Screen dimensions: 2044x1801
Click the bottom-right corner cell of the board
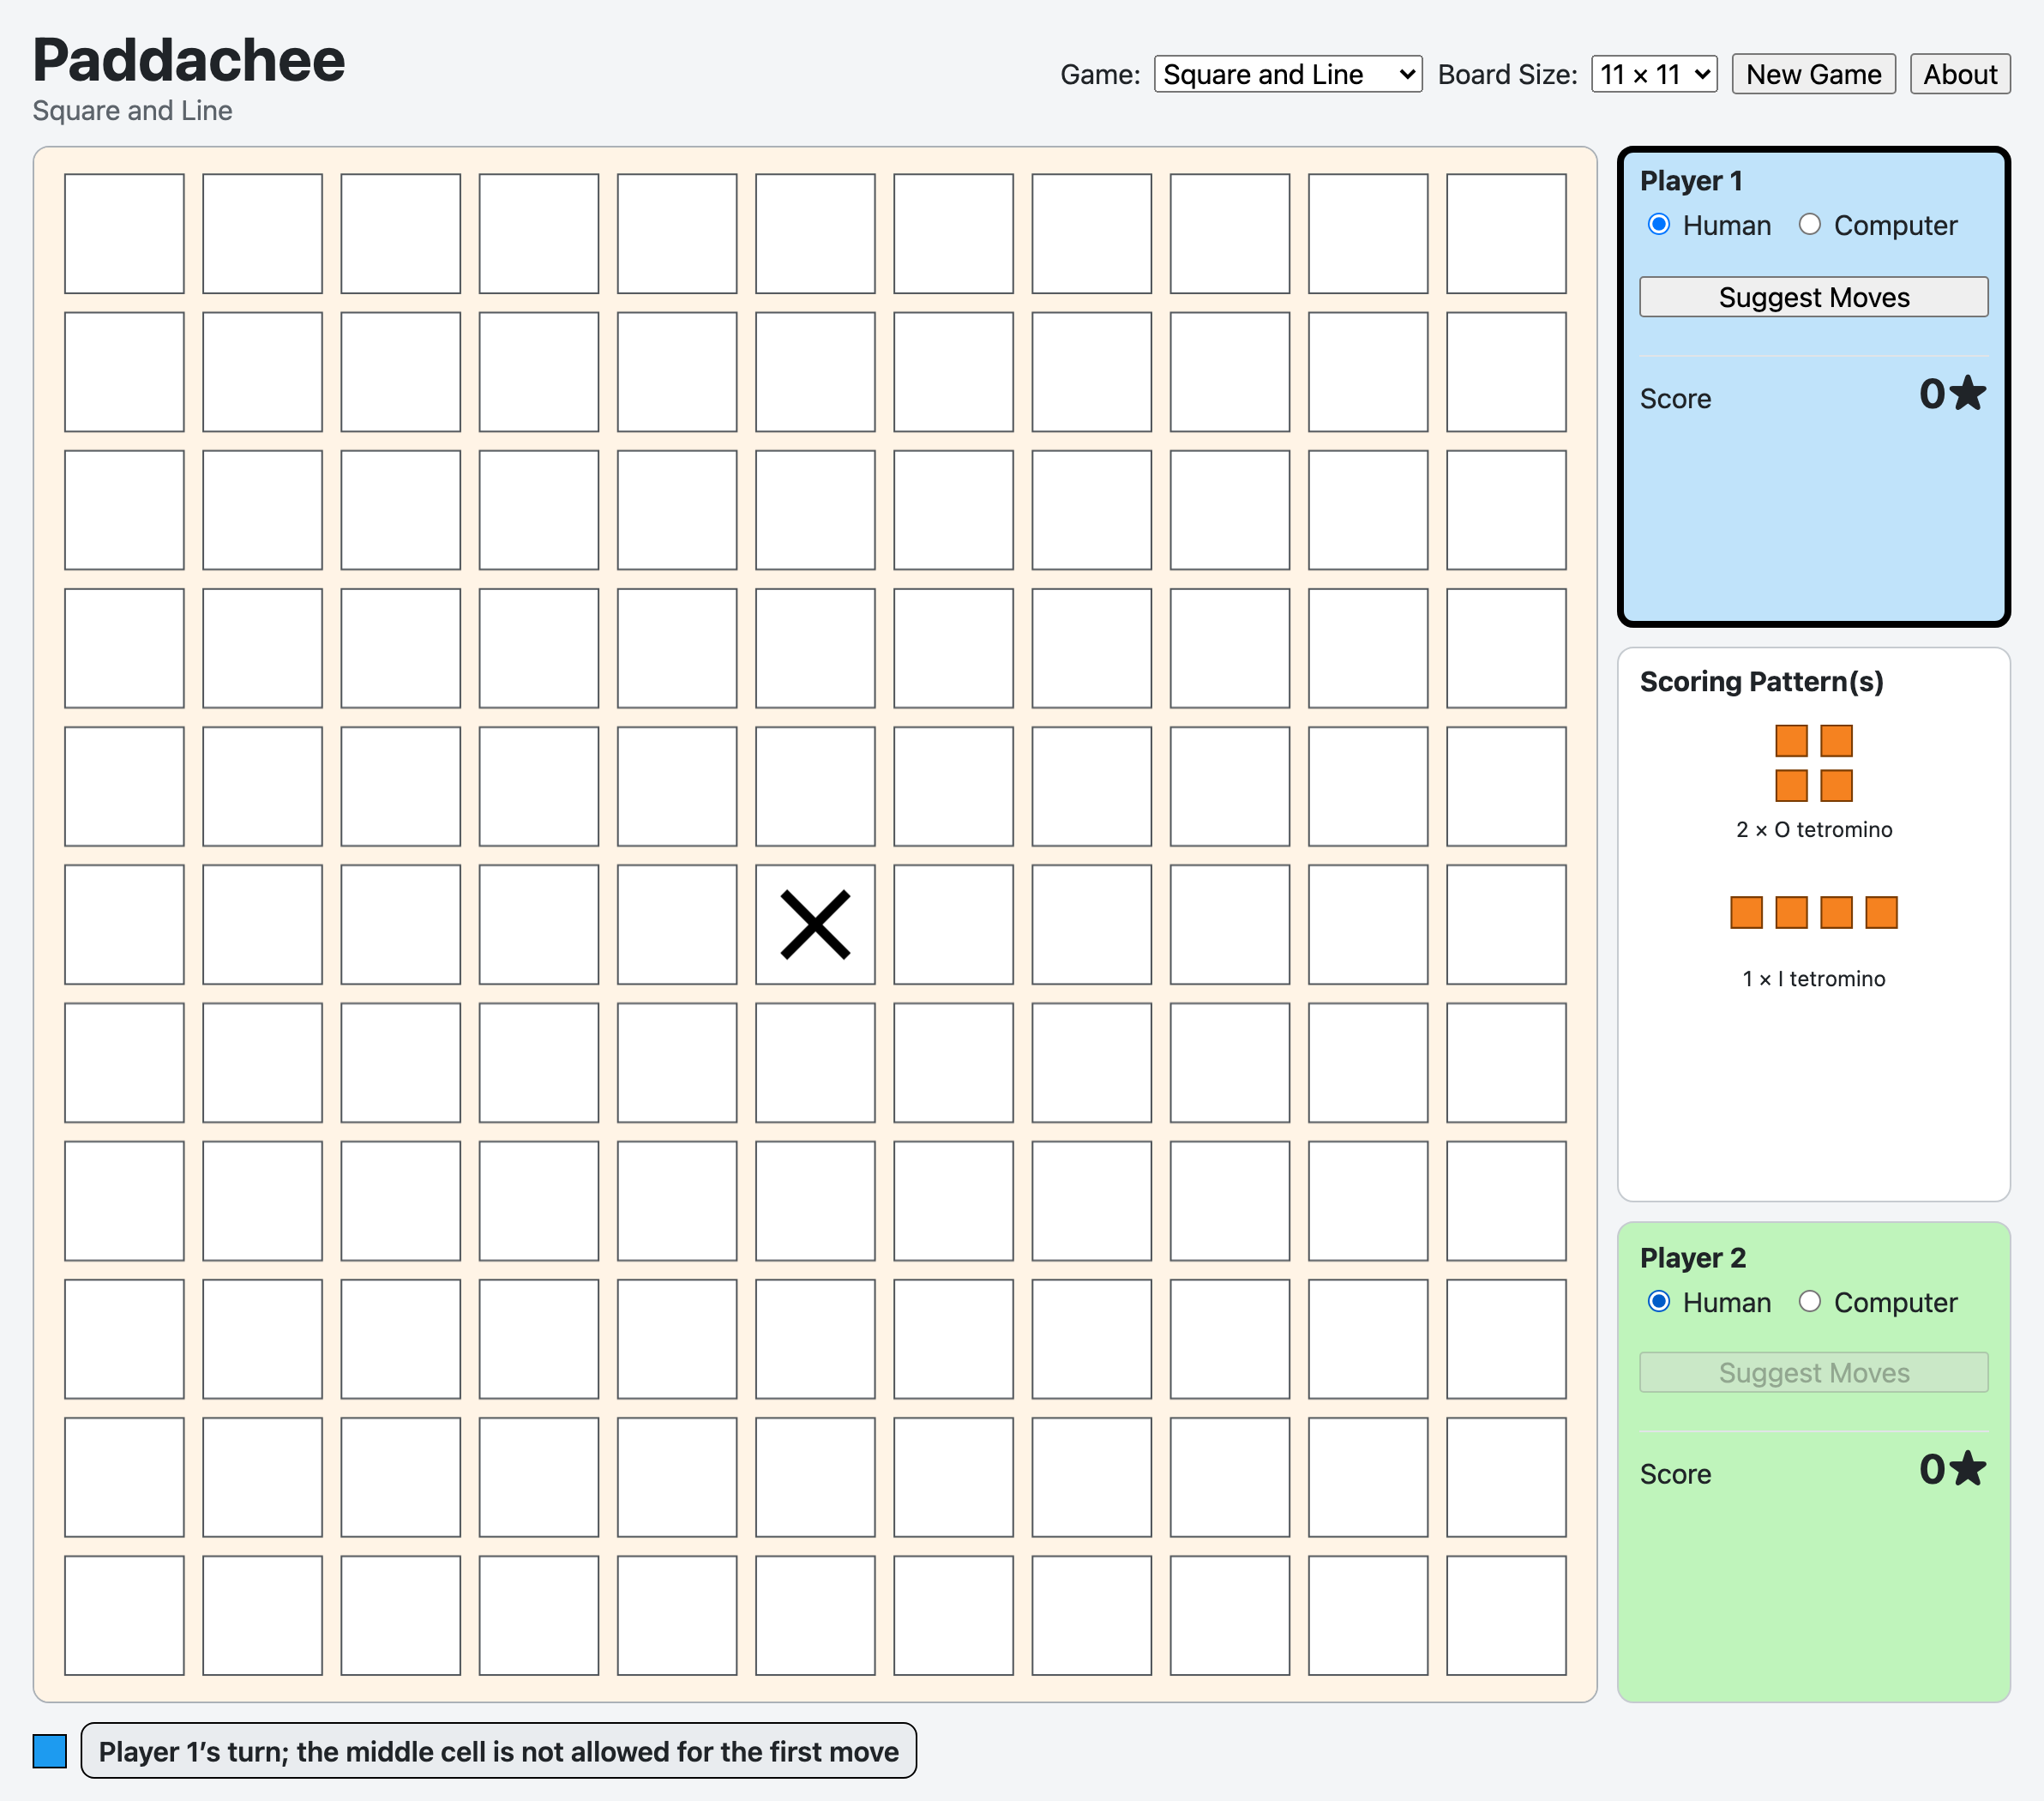click(x=1506, y=1615)
